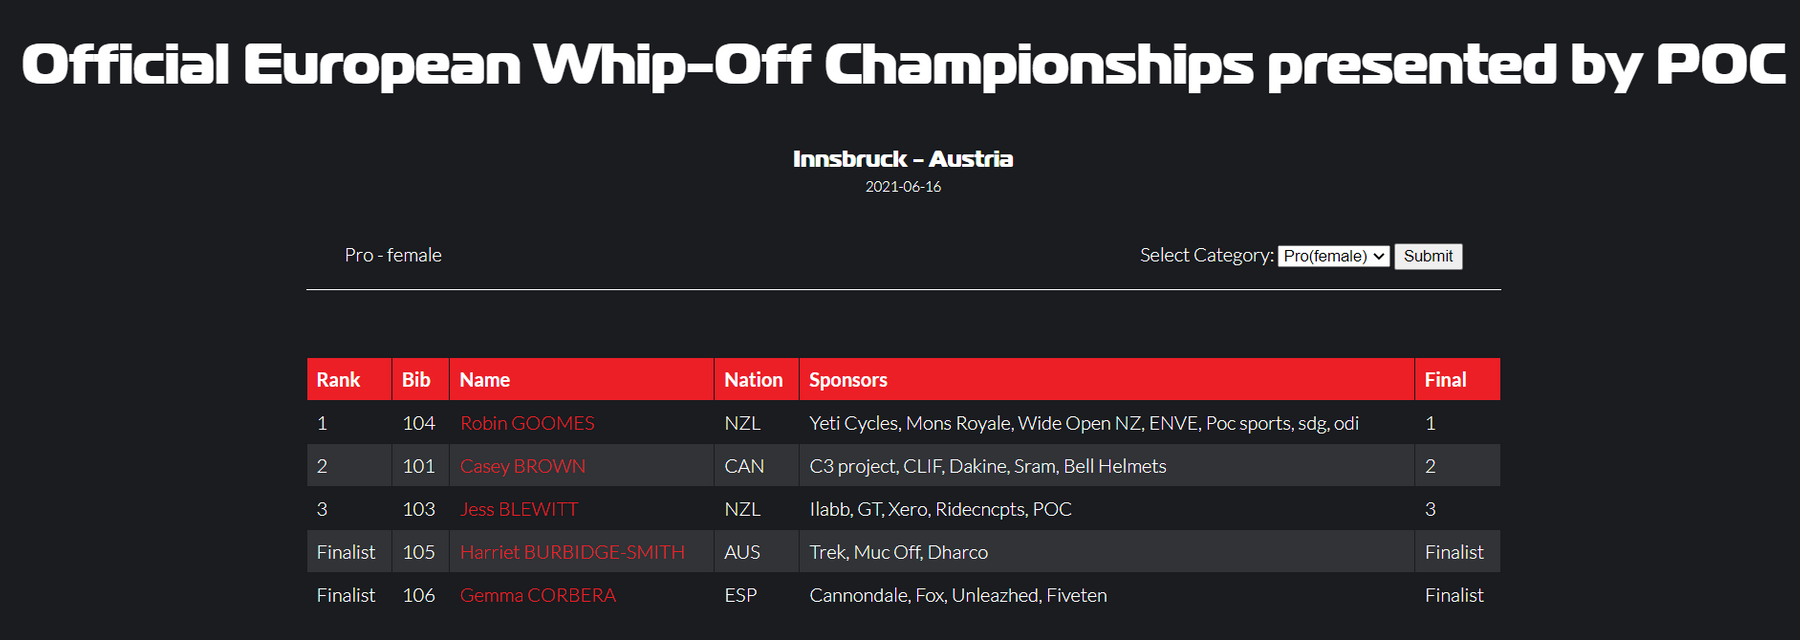Image resolution: width=1800 pixels, height=640 pixels.
Task: Click the Pro - female category label
Action: (x=393, y=255)
